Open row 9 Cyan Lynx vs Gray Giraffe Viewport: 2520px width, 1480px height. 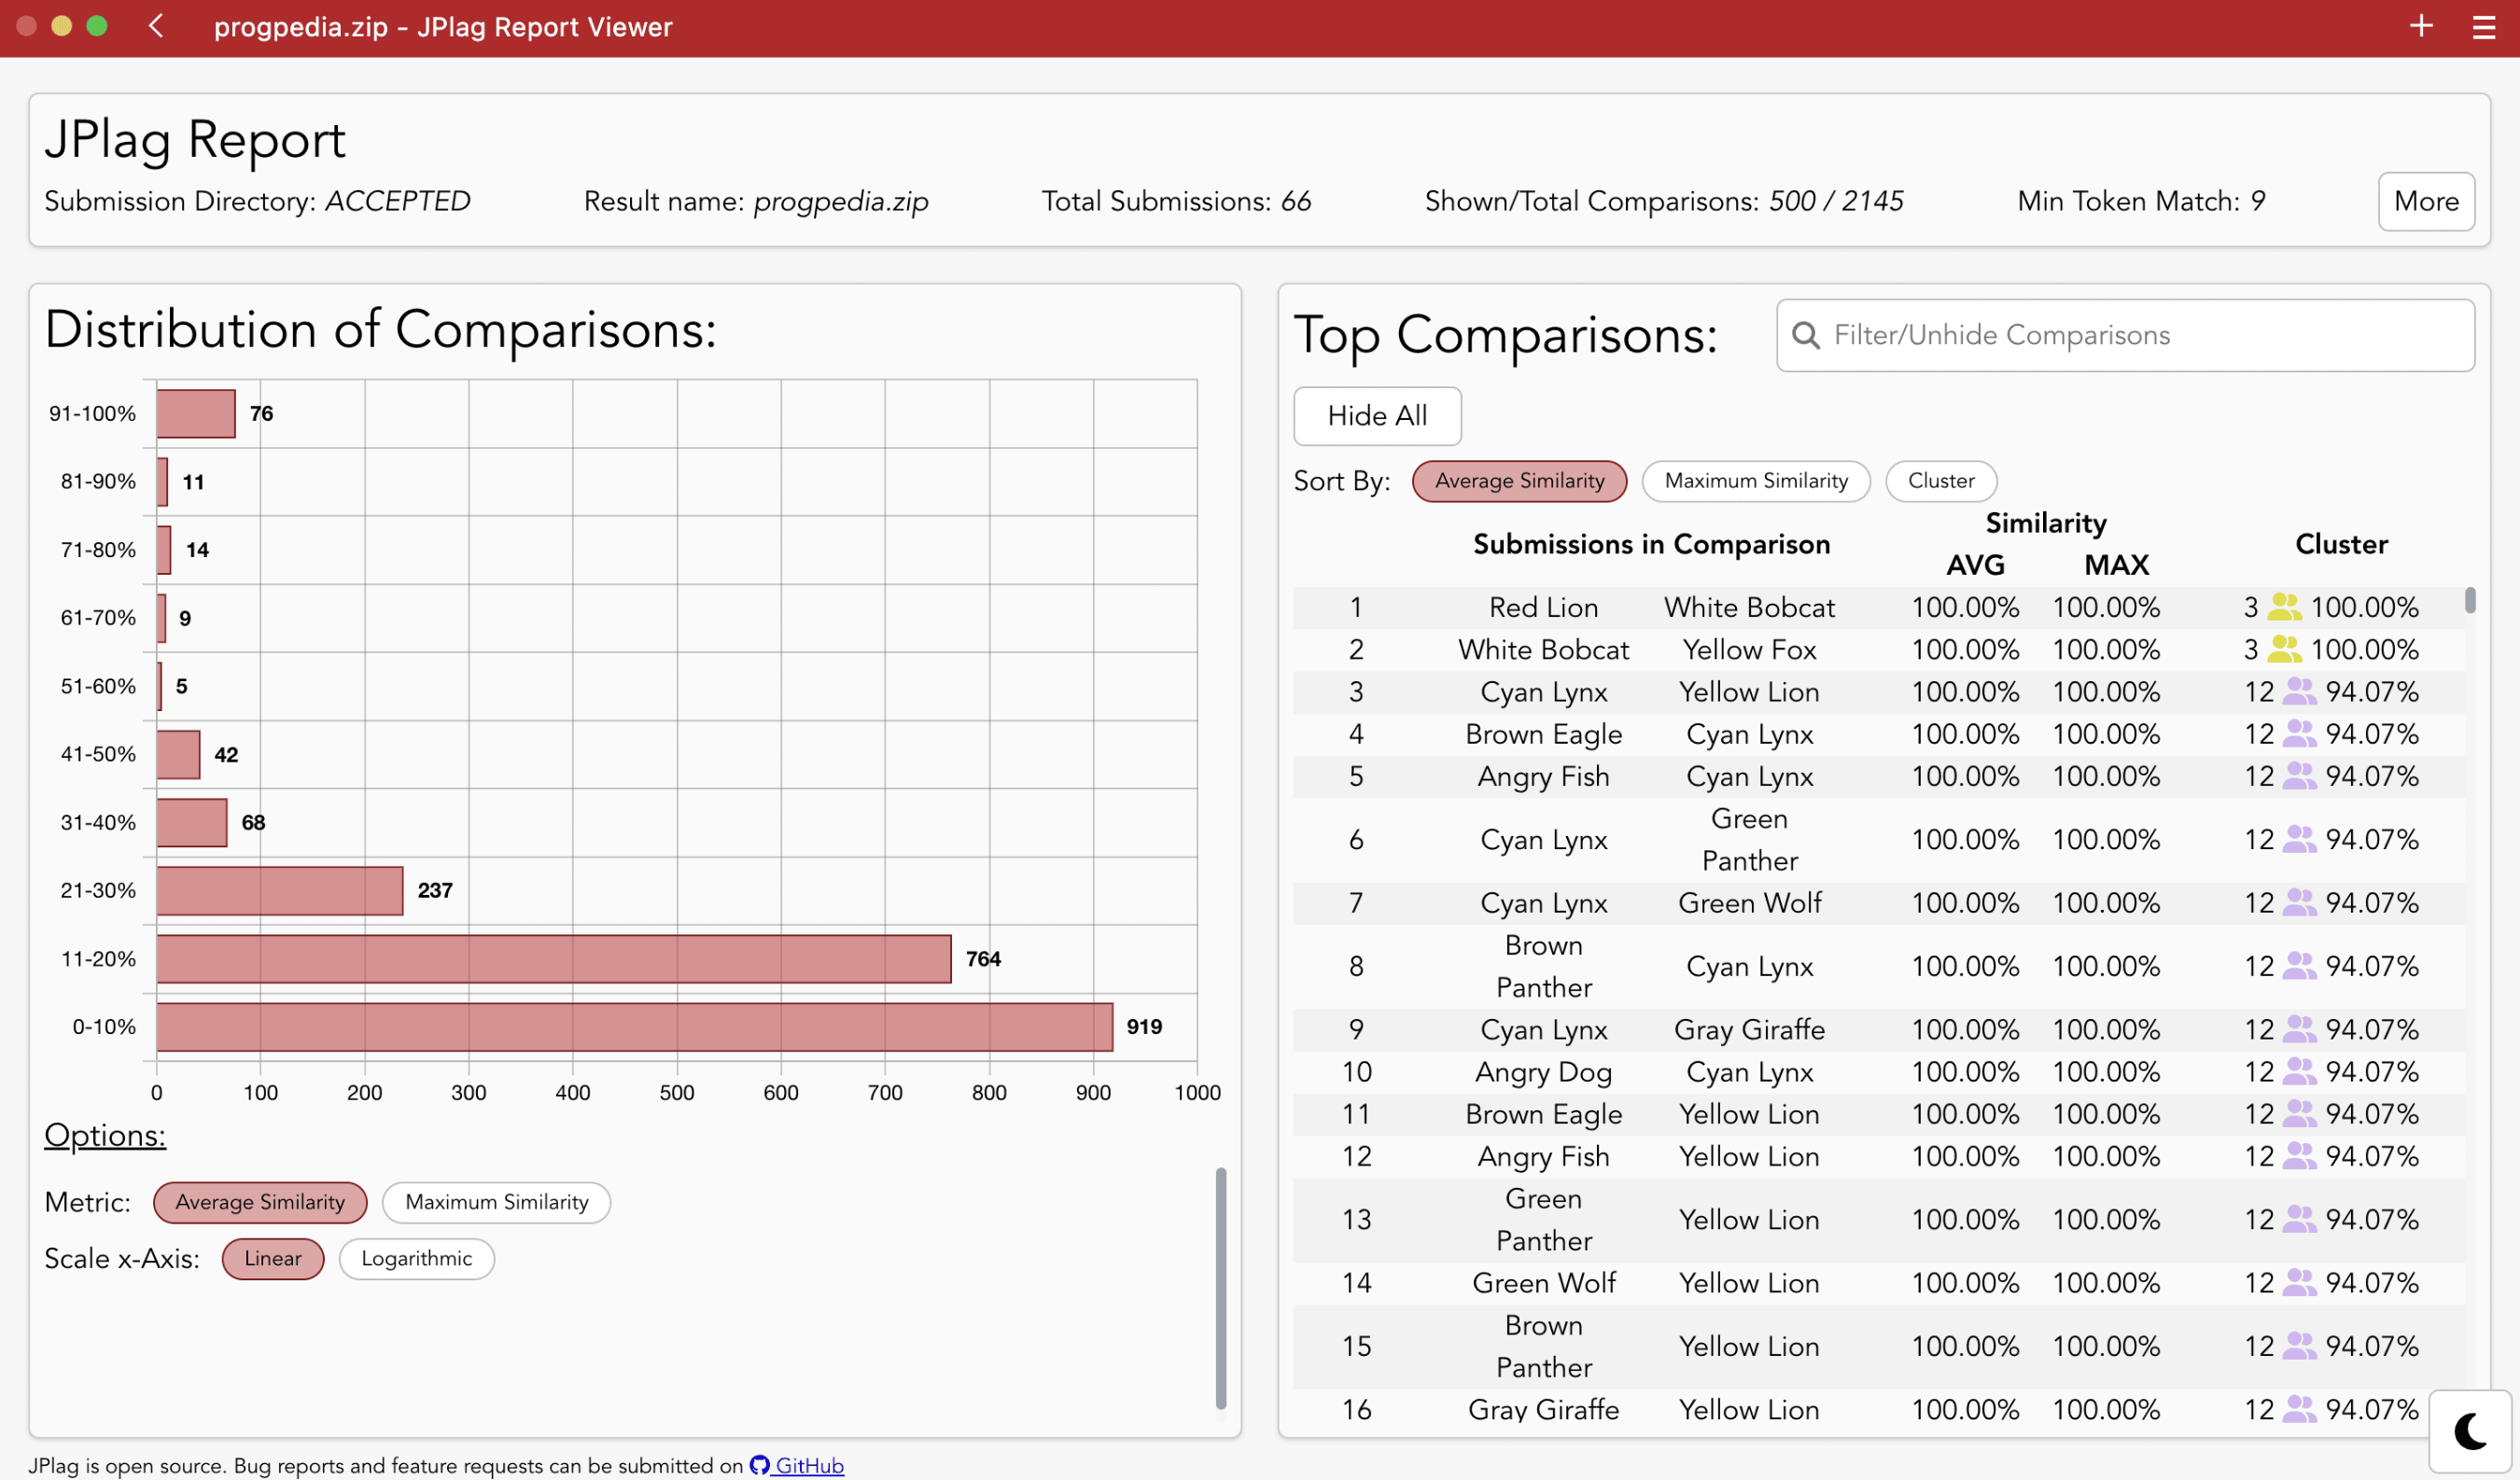point(1878,1029)
